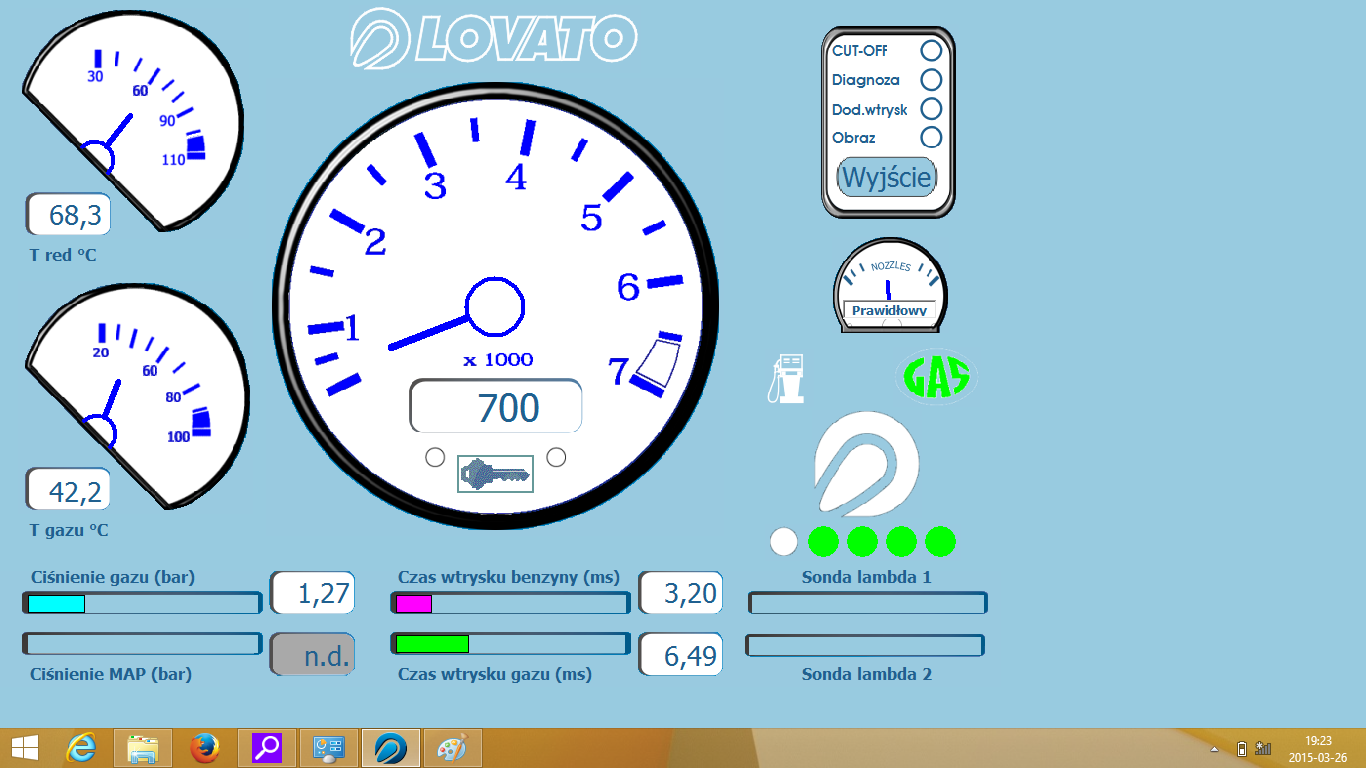Click the taskbar clock showing 19:23

coord(1319,741)
